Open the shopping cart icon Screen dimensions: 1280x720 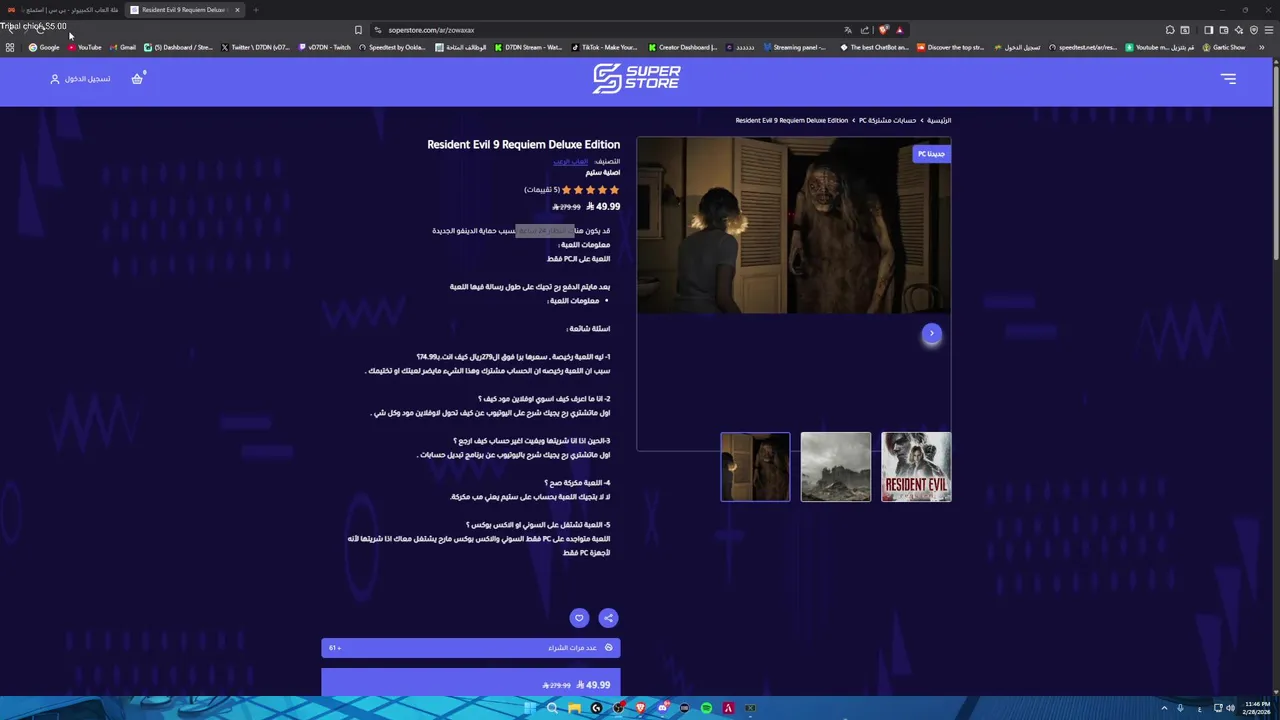(137, 79)
